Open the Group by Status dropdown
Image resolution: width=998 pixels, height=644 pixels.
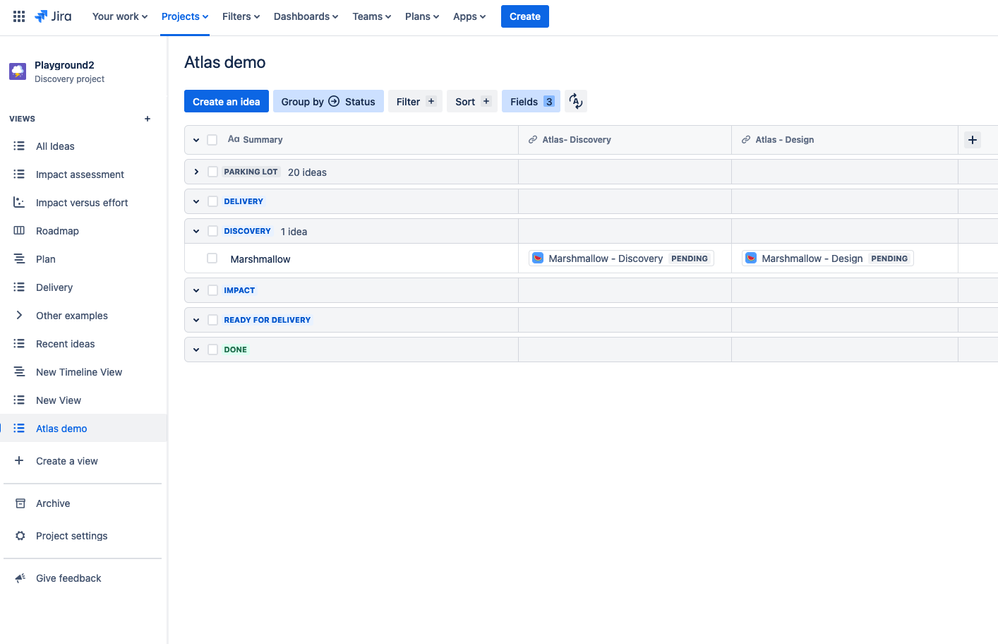pos(328,101)
